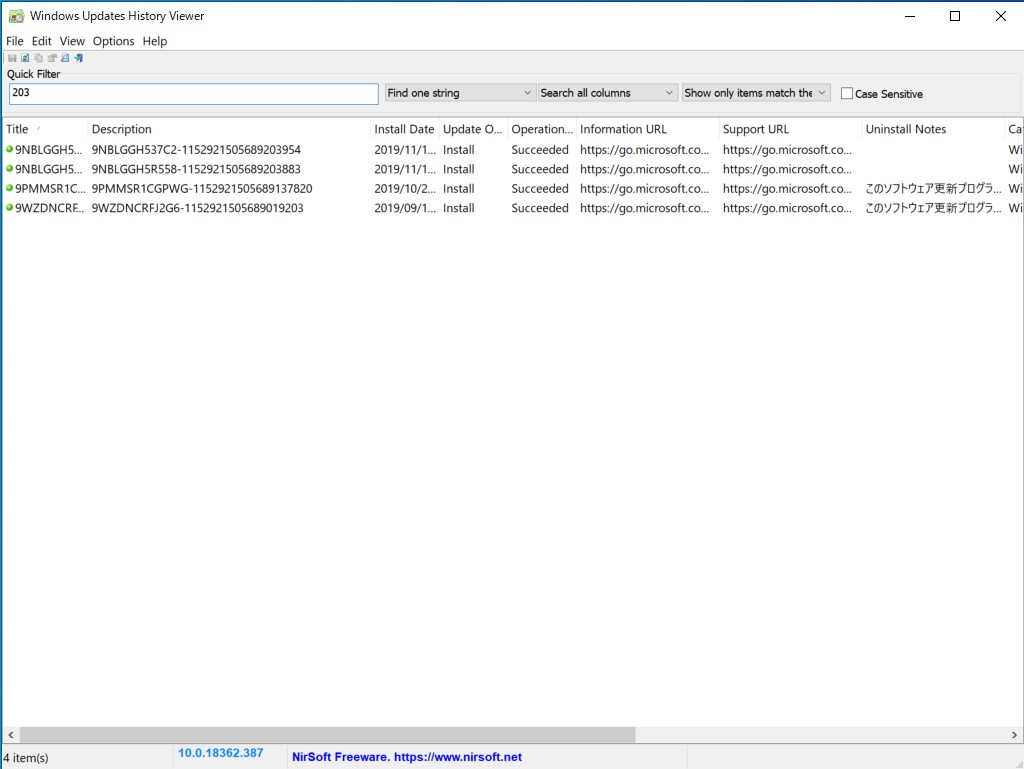Sort by the Install Date column header
This screenshot has height=769, width=1024.
click(x=405, y=129)
